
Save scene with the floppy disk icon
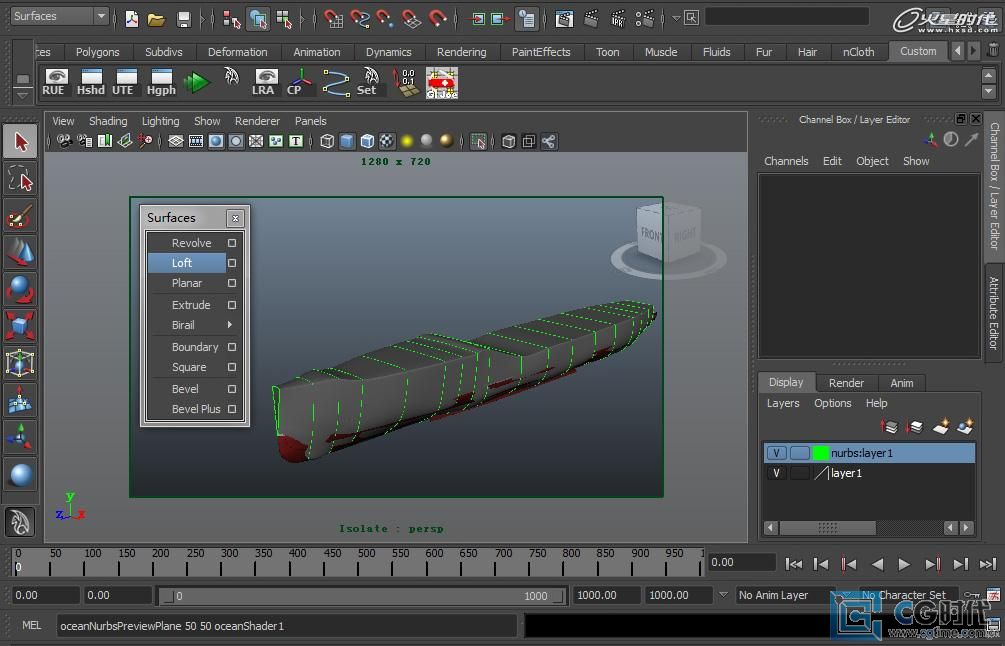pos(184,19)
